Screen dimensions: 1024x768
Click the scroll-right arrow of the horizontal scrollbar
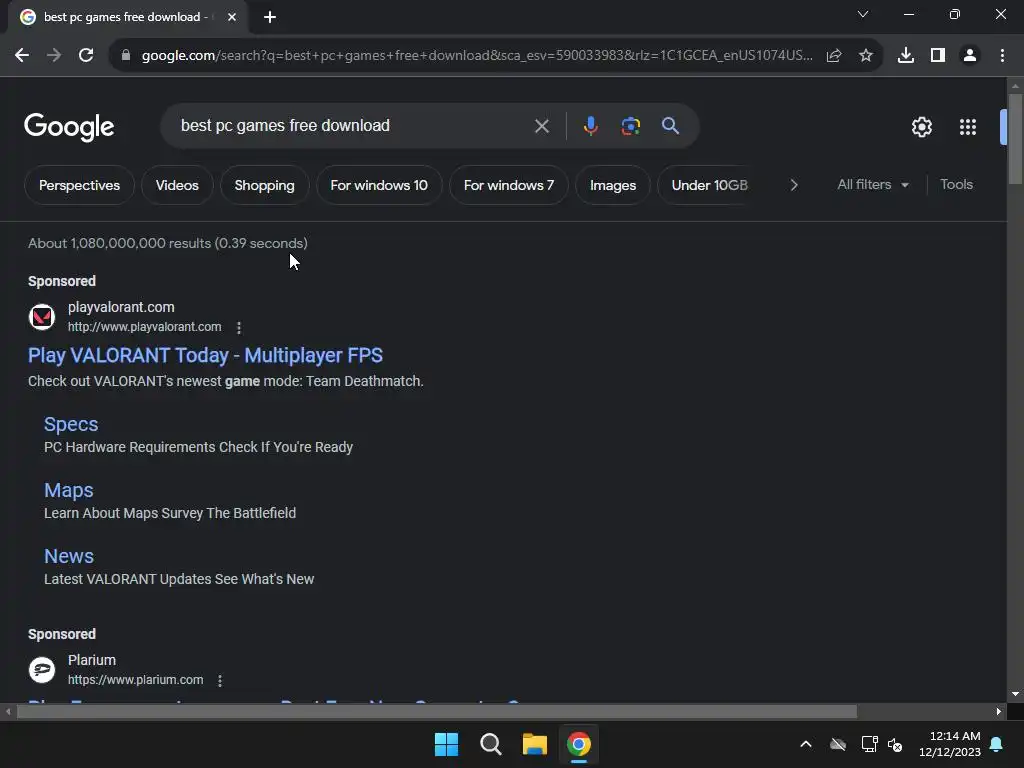(x=998, y=711)
